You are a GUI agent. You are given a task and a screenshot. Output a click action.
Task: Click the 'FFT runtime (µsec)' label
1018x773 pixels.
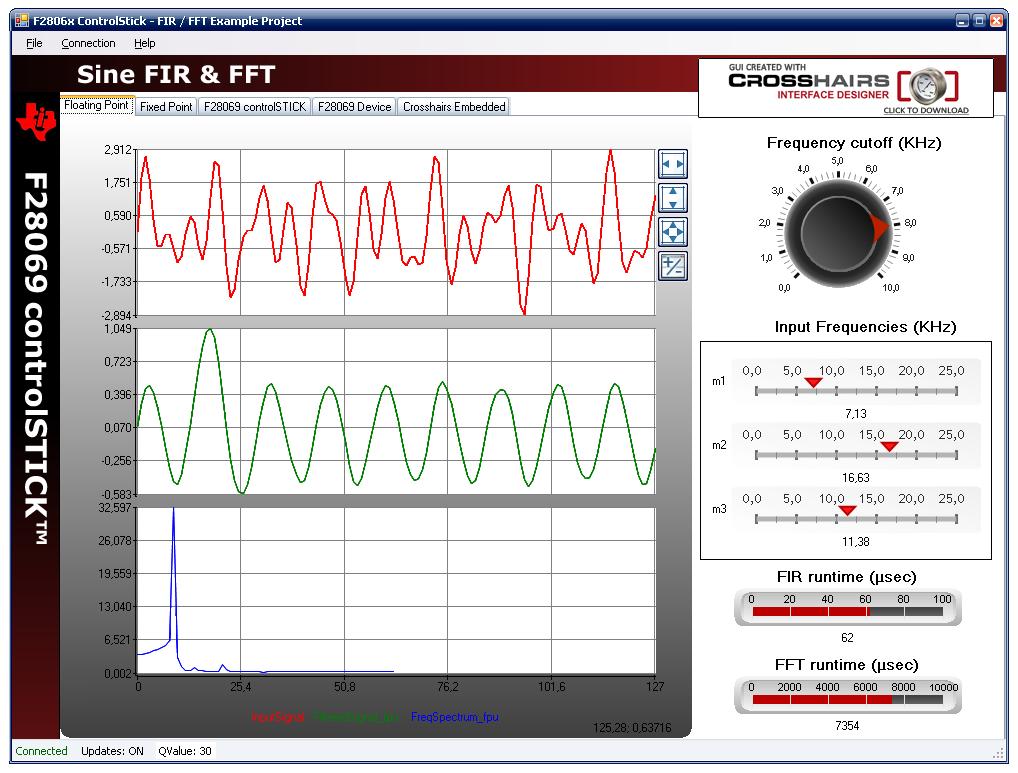847,665
